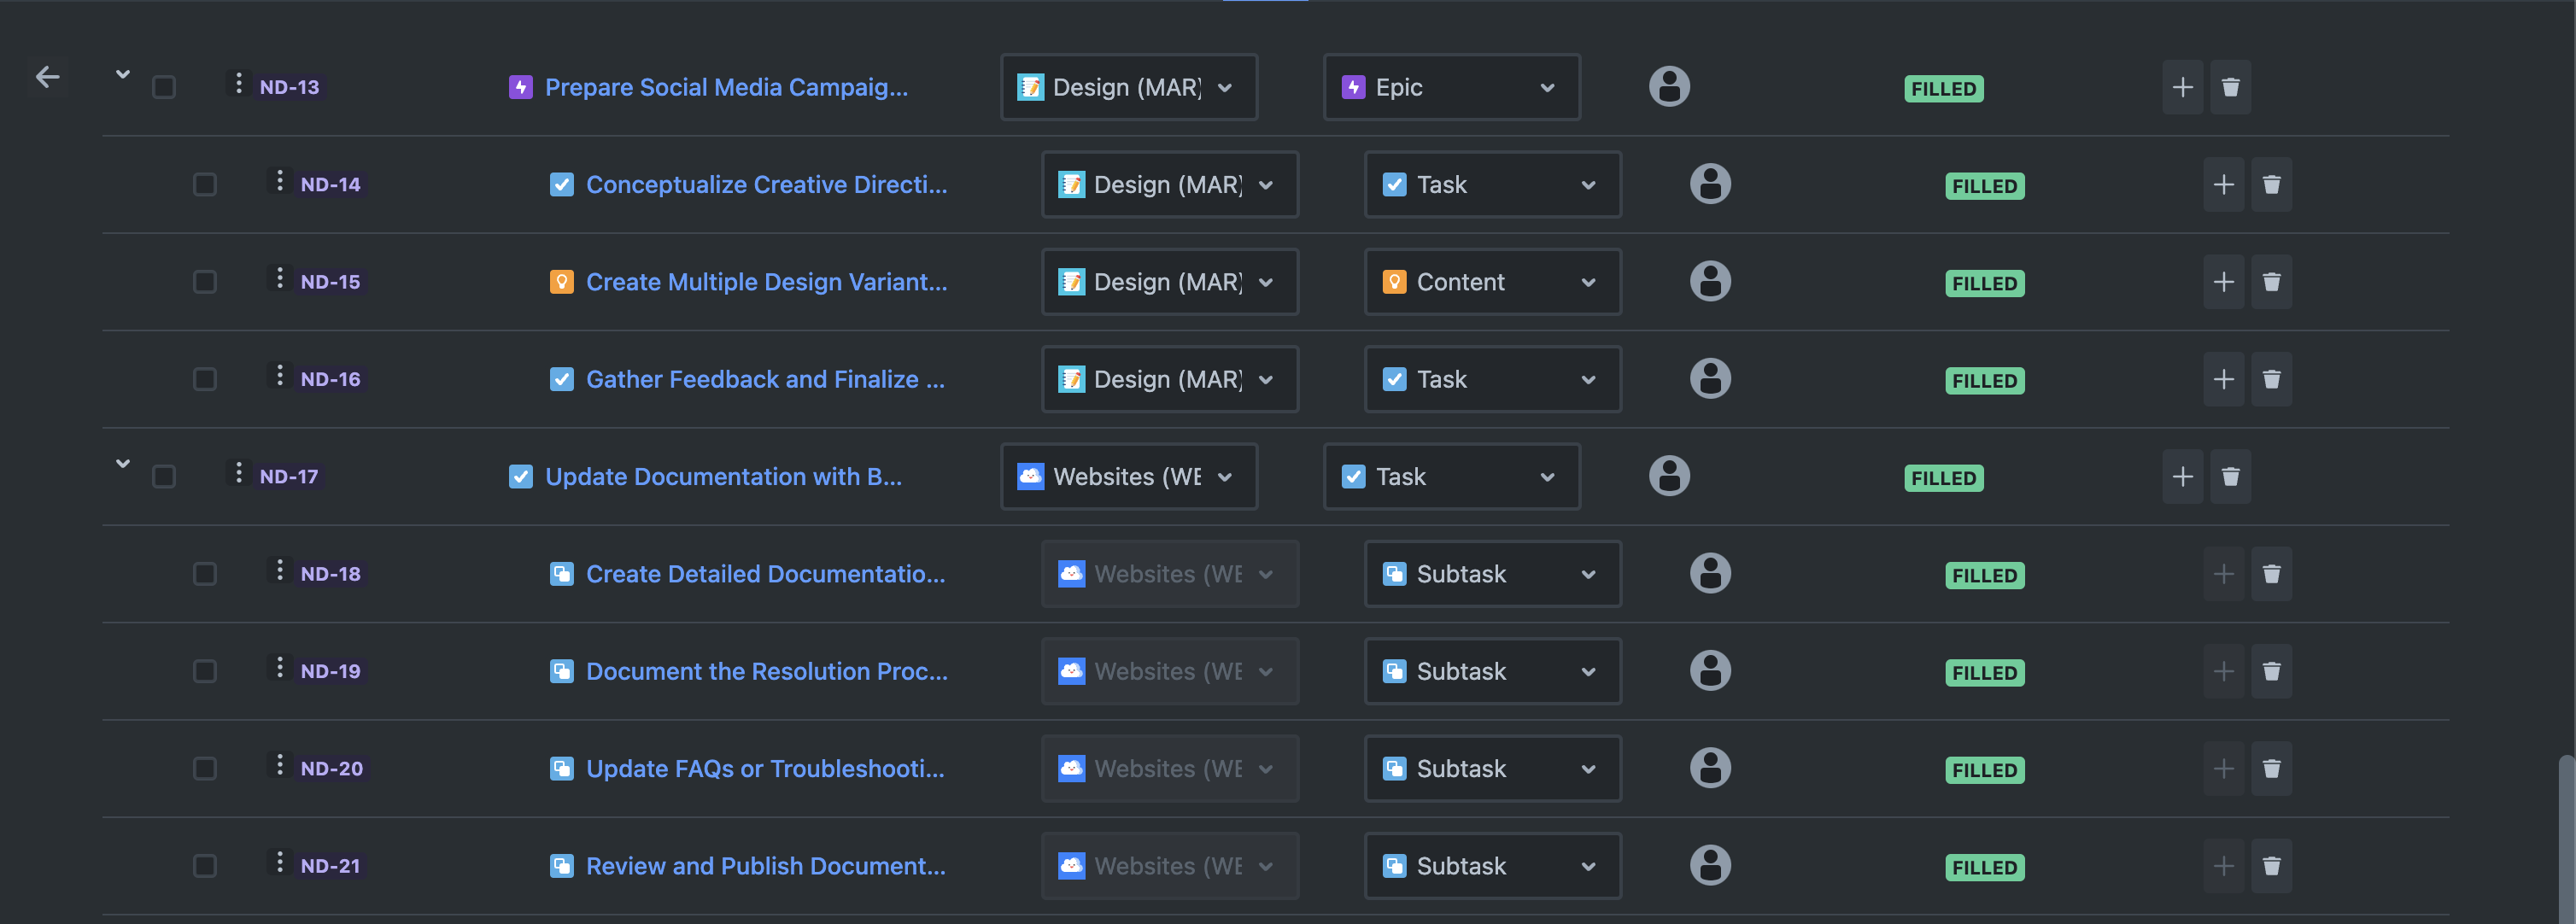
Task: Collapse the ND-17 task's subtasks
Action: coord(123,464)
